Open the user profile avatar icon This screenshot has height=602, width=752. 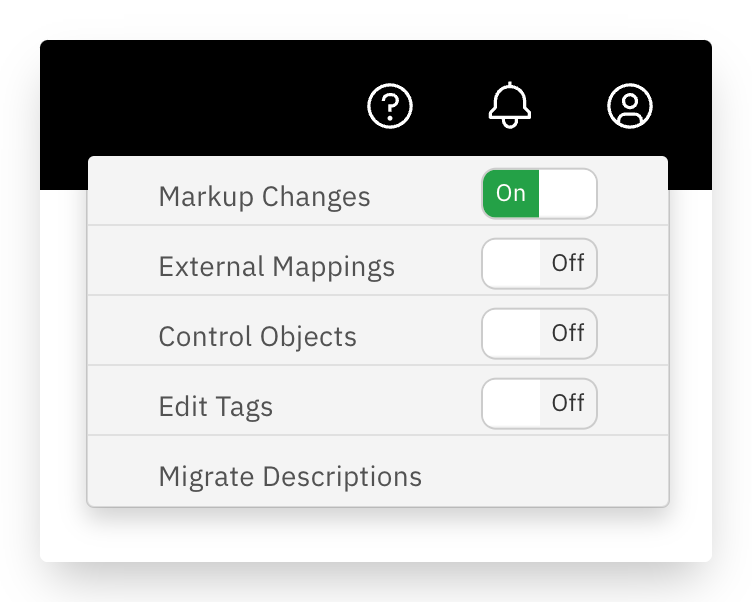point(630,106)
